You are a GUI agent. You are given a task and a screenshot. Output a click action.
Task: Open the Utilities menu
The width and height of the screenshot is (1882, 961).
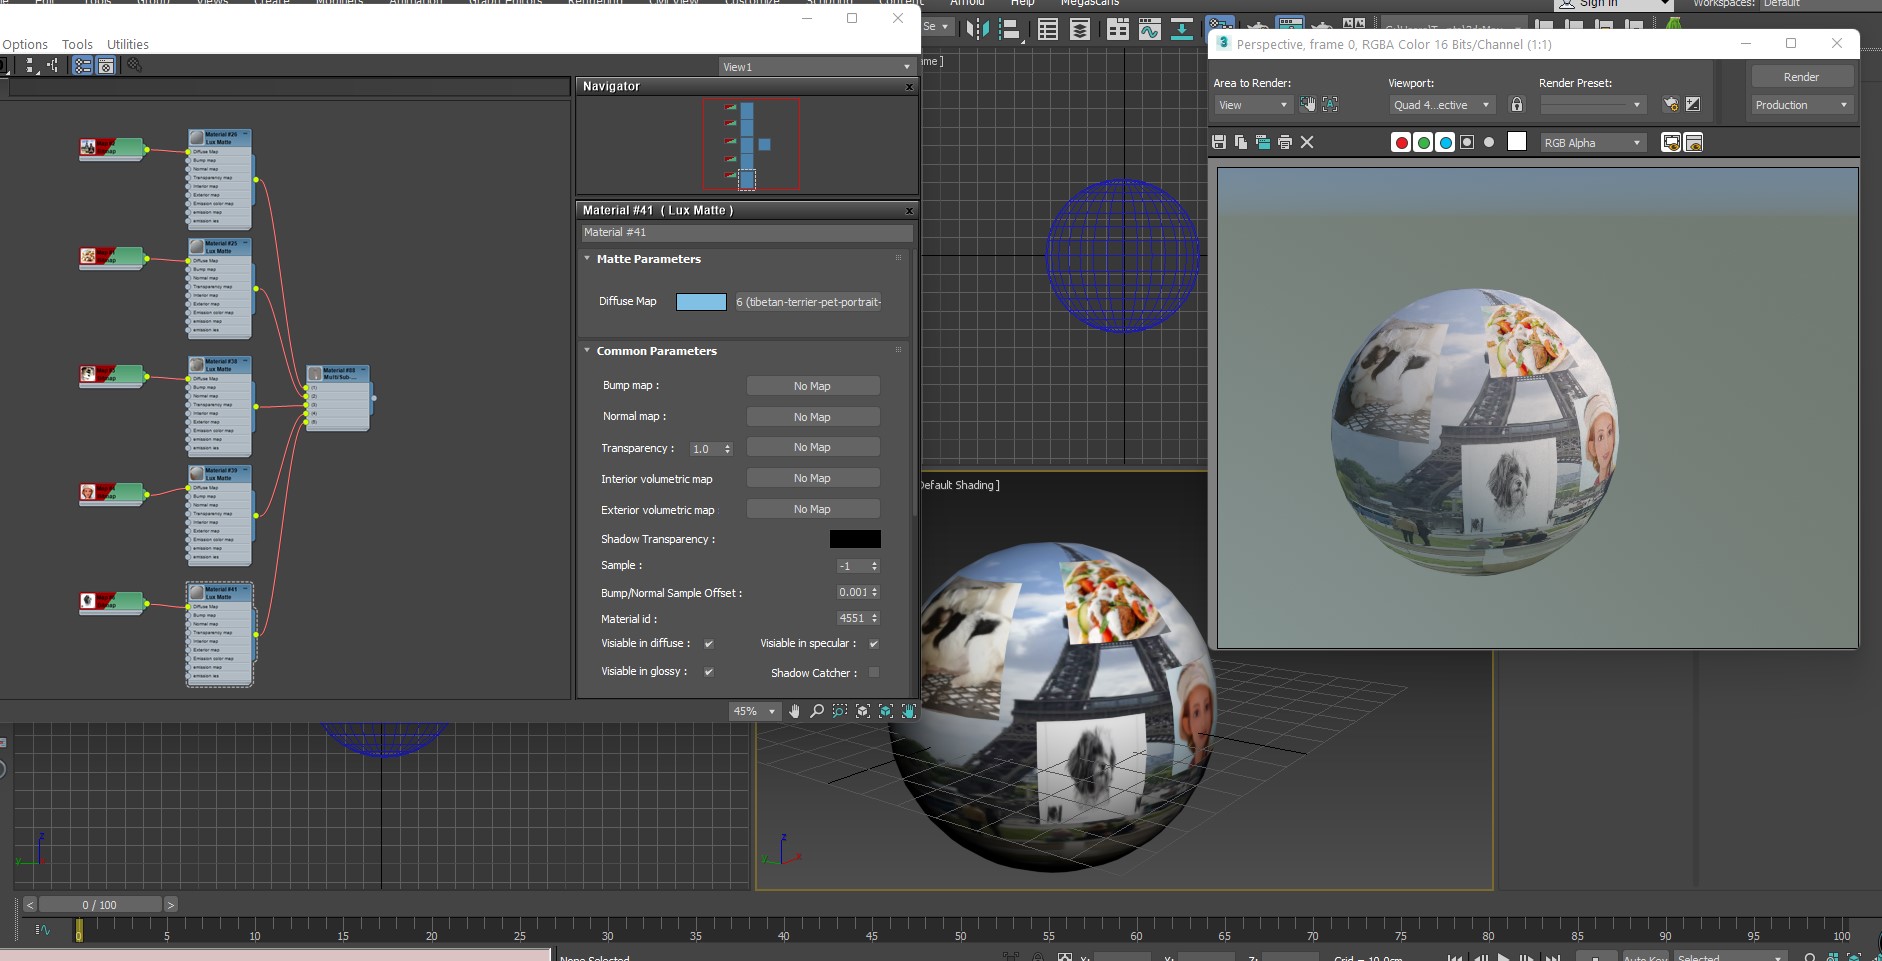click(x=127, y=44)
